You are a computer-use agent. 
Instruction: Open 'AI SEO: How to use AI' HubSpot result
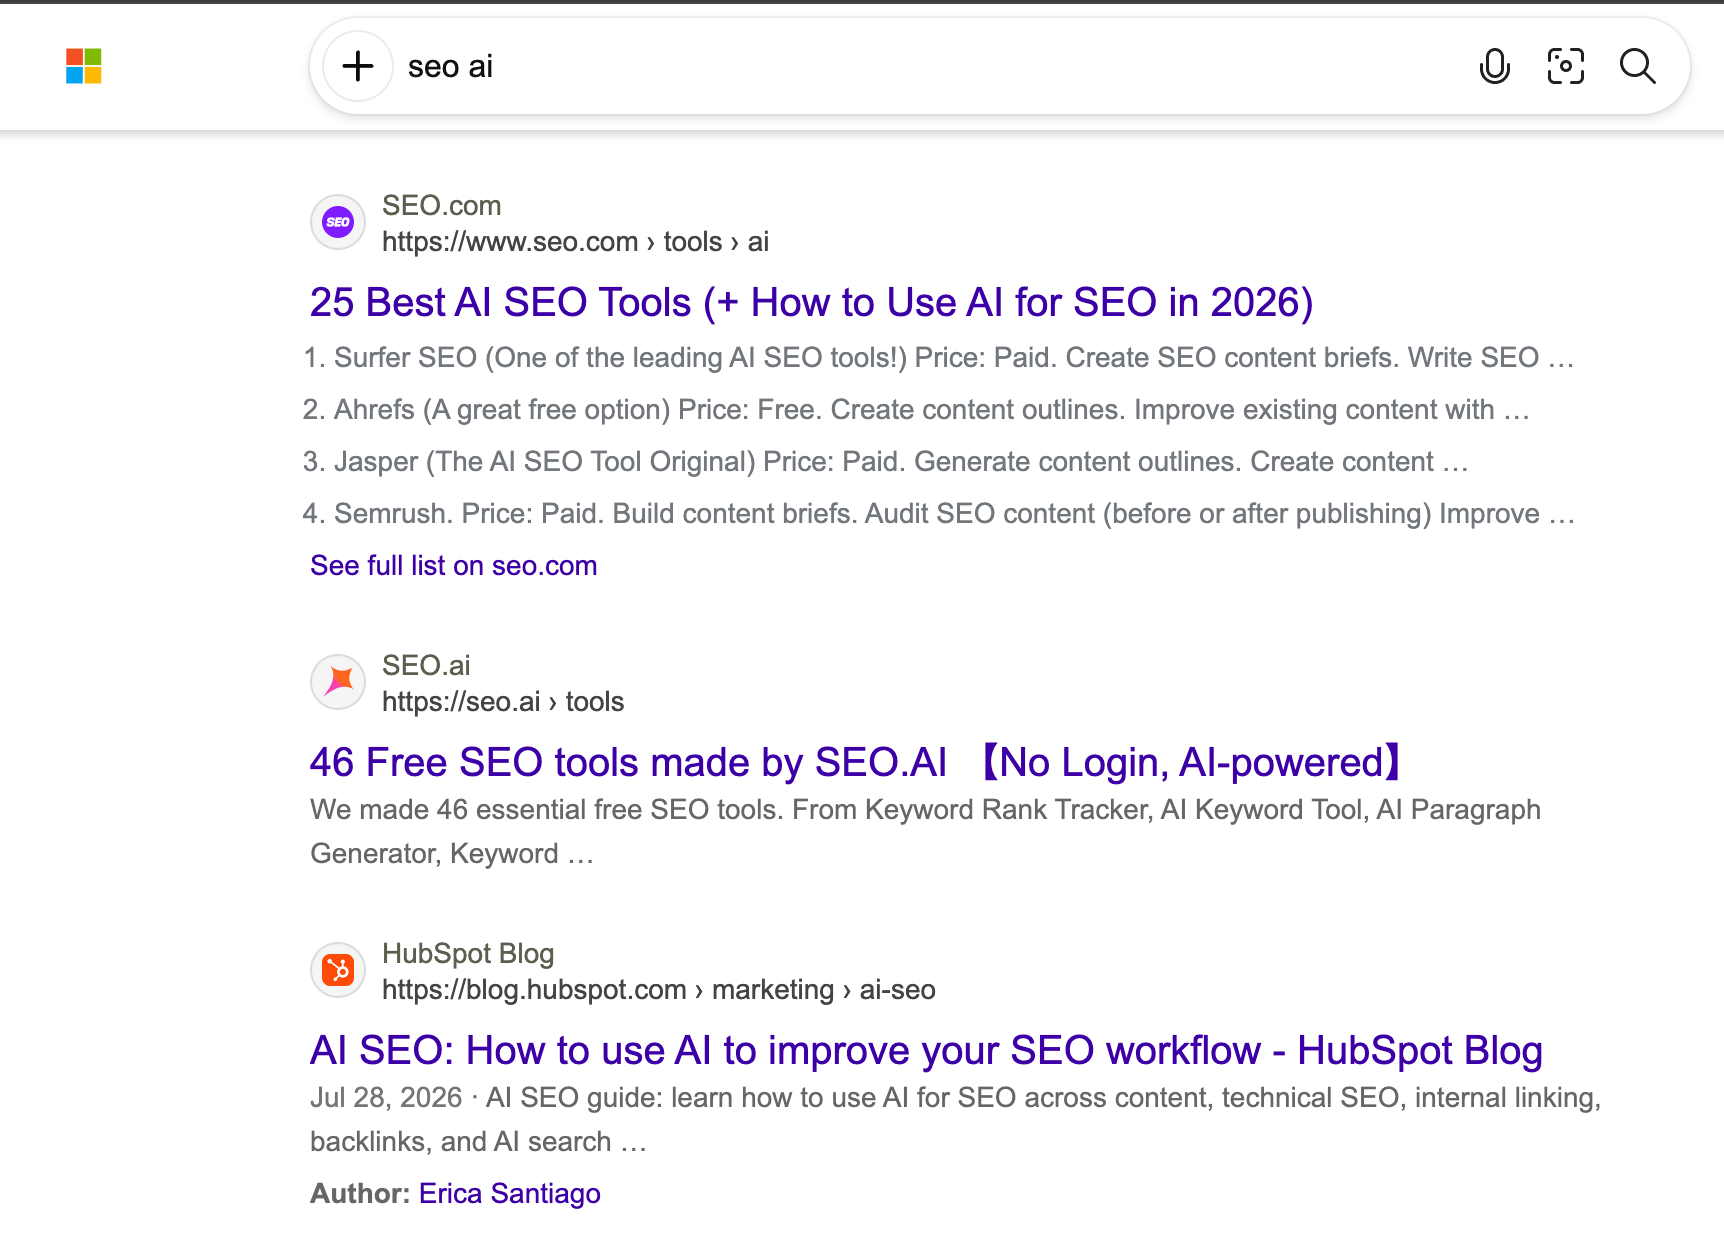pos(926,1050)
